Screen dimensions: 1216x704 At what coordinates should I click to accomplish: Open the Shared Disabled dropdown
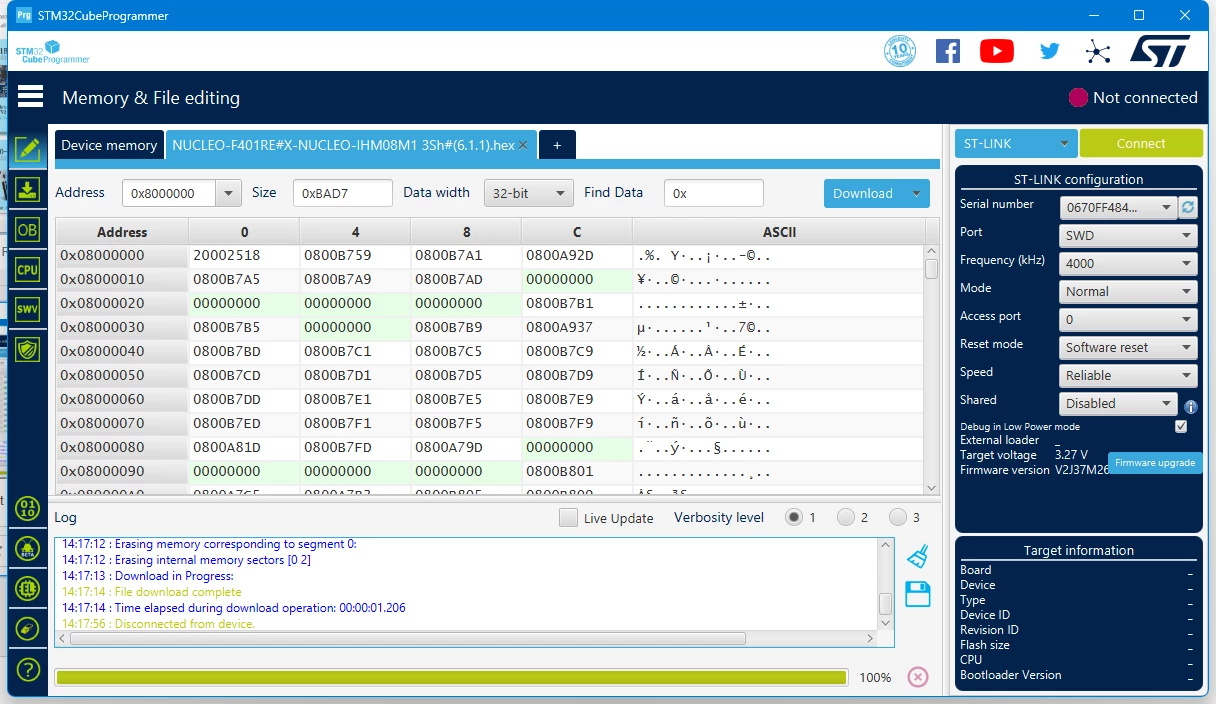[1119, 403]
